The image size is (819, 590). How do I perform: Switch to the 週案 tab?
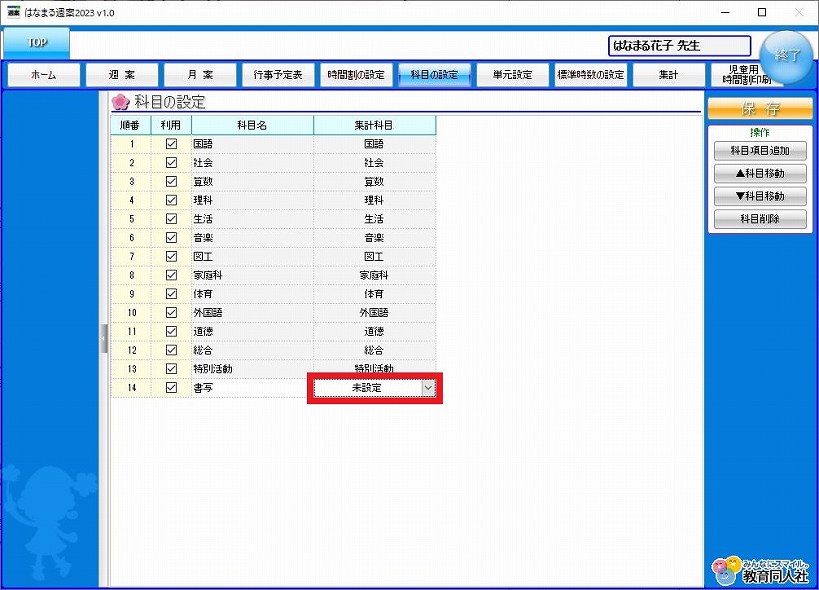[x=122, y=75]
